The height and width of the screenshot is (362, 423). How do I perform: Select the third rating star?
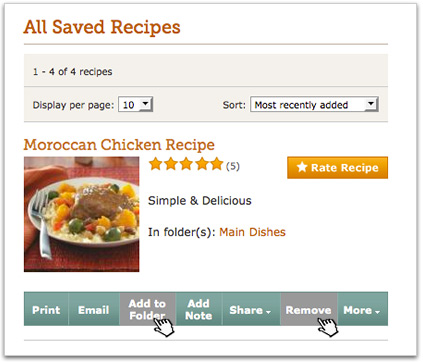[186, 164]
